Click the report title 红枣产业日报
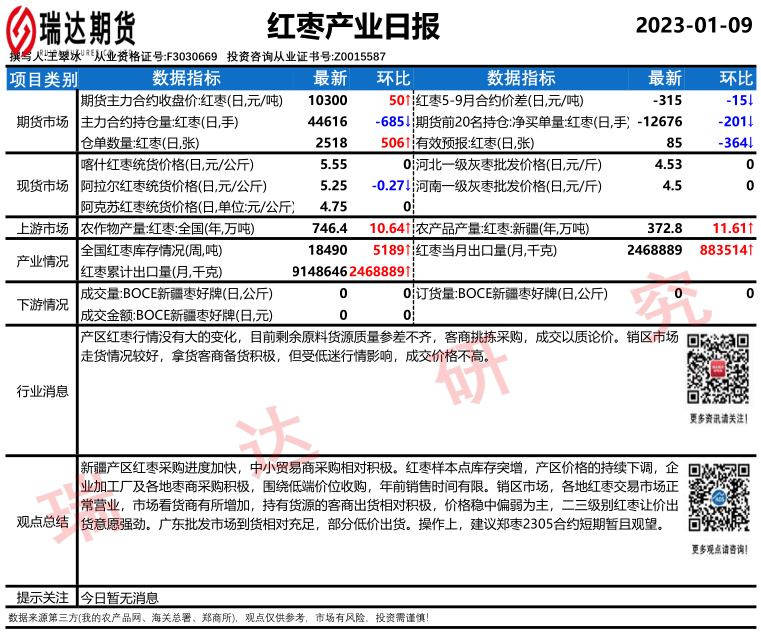Viewport: 761px width, 633px height. (x=354, y=28)
